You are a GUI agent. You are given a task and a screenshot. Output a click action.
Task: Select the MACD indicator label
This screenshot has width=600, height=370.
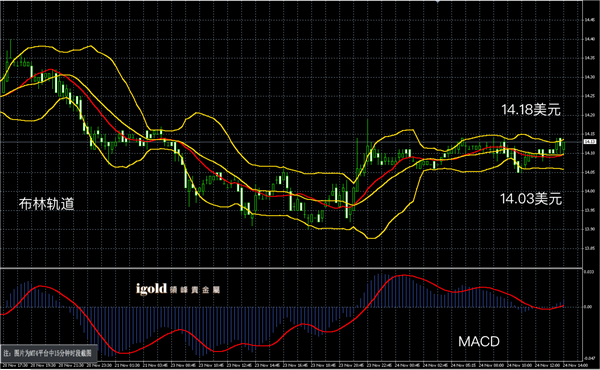pos(479,342)
